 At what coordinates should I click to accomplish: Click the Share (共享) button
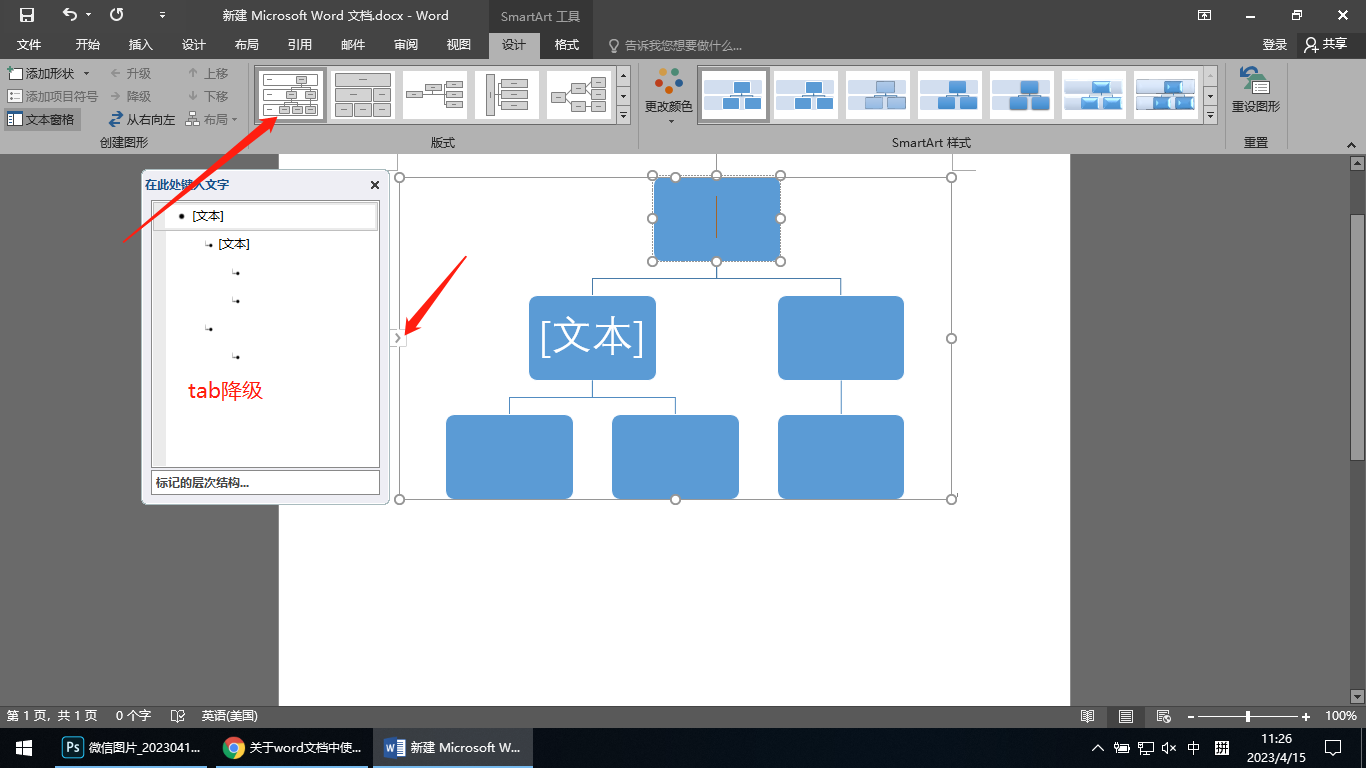1326,45
